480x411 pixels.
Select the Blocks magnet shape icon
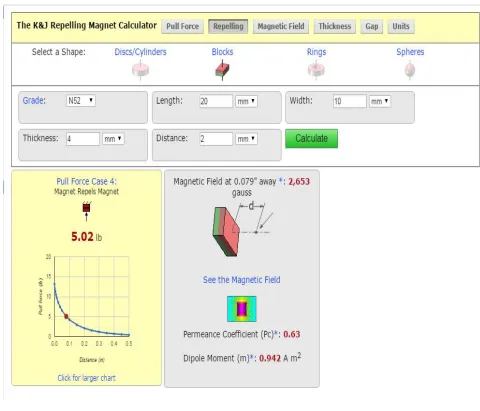point(222,70)
